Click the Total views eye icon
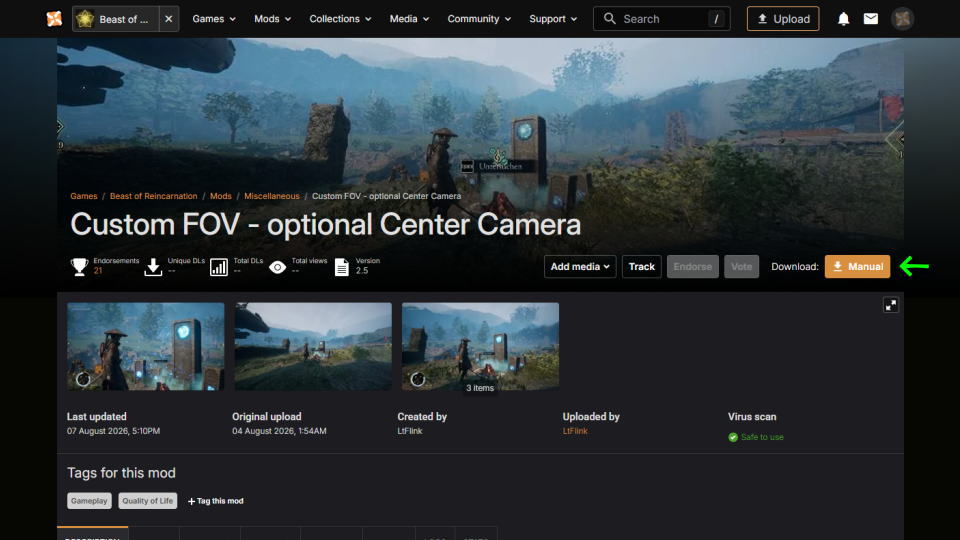Screen dimensions: 960x540 (x=277, y=267)
